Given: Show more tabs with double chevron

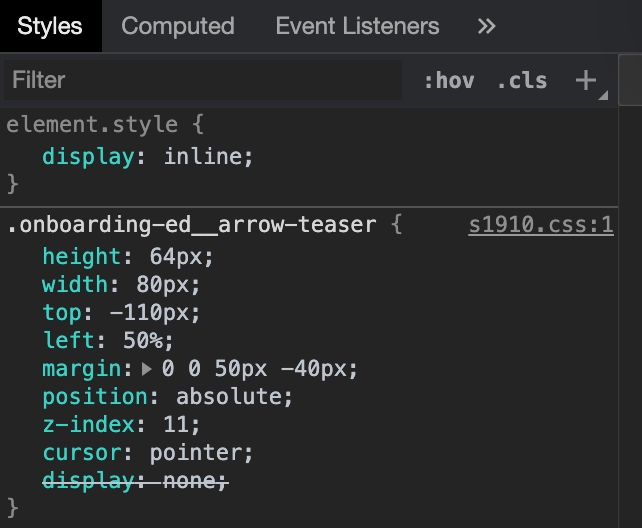Looking at the screenshot, I should coord(487,26).
